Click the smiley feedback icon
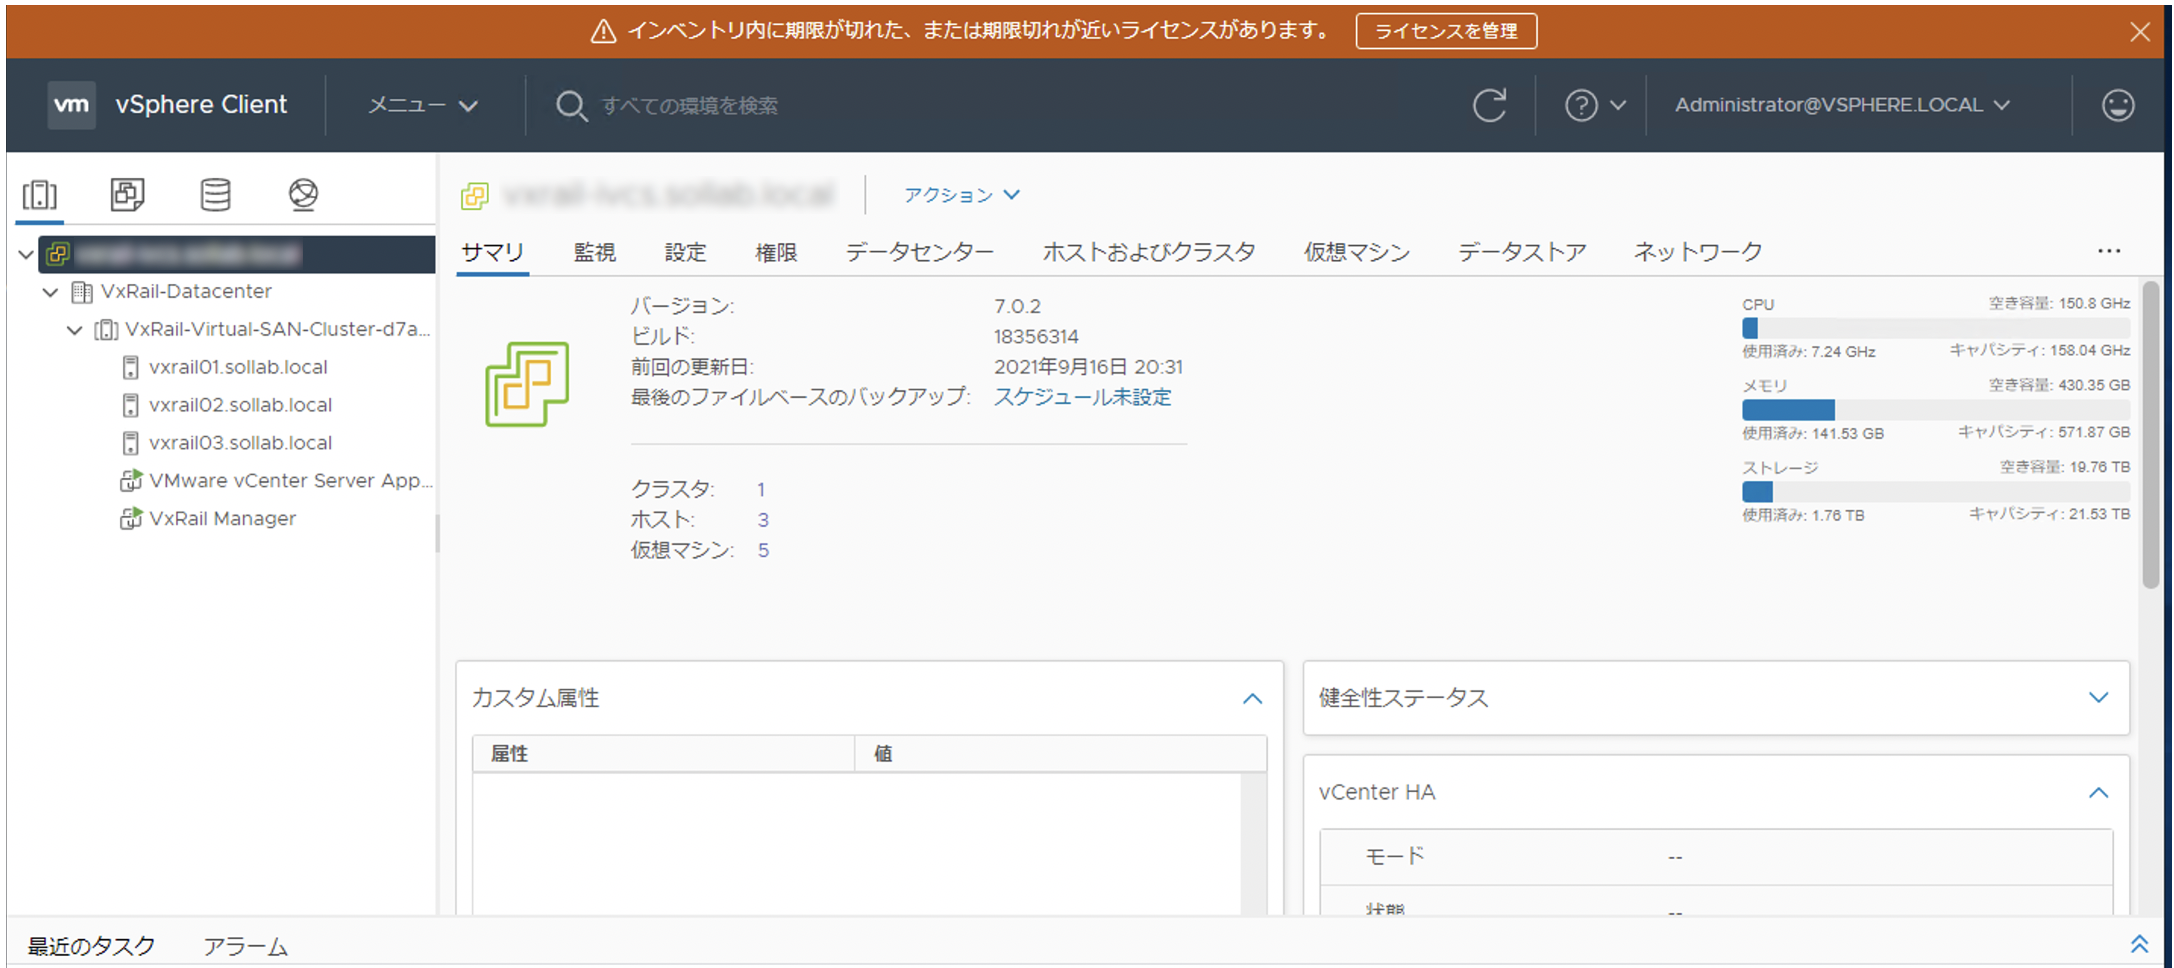This screenshot has height=968, width=2174. click(2117, 105)
